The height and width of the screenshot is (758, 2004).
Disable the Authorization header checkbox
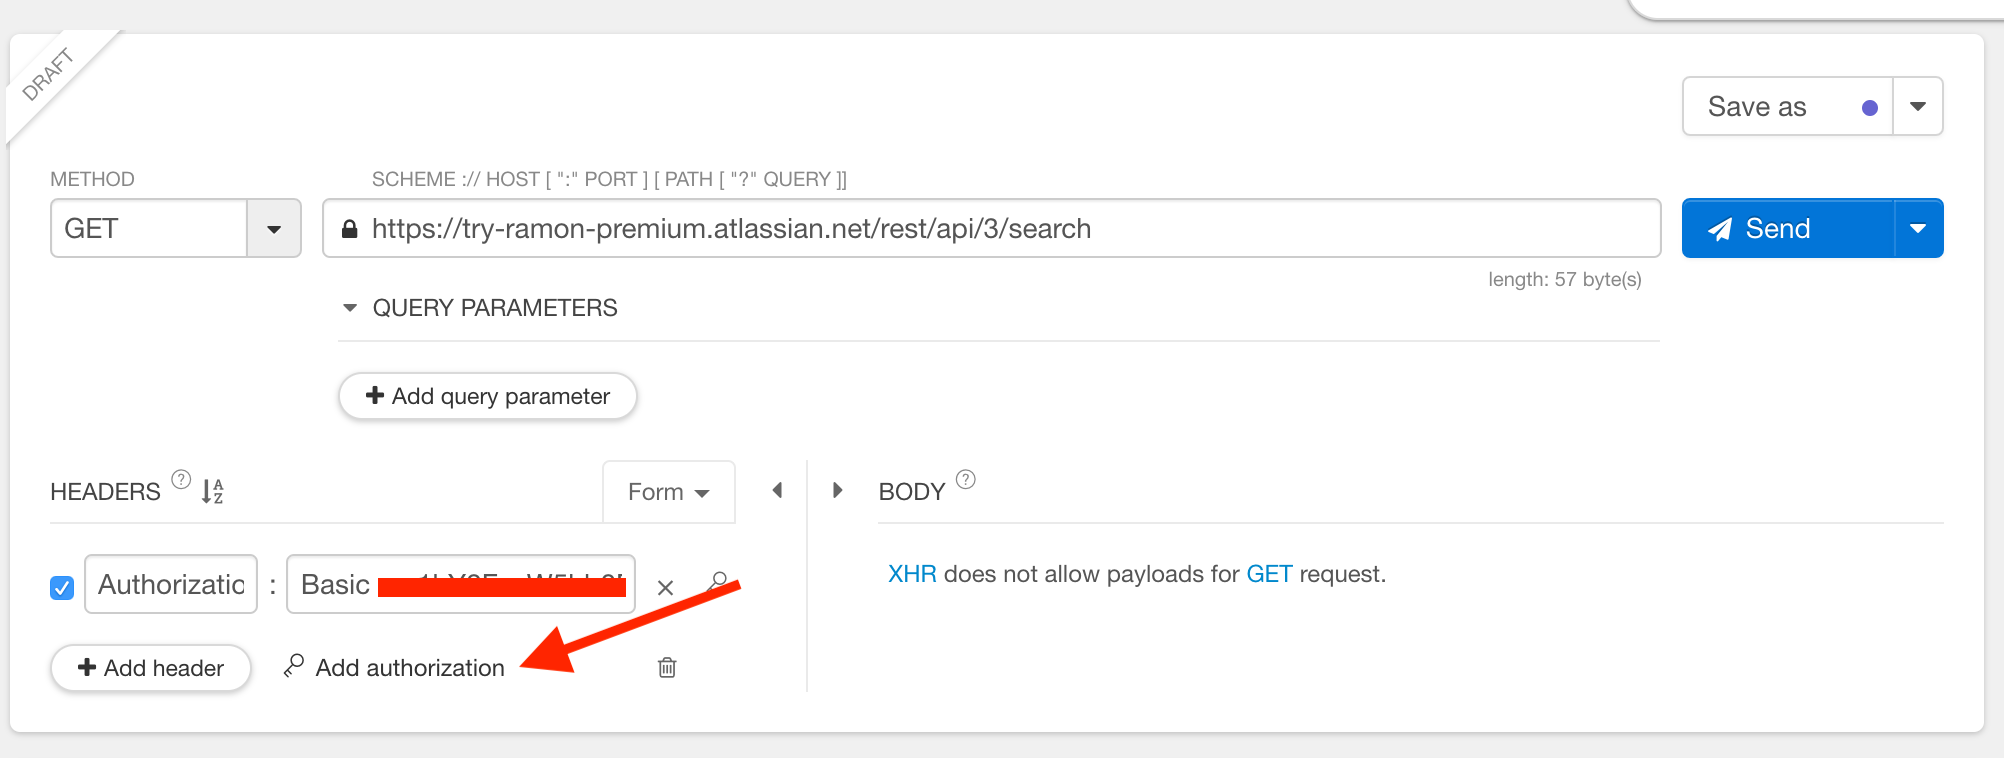[x=61, y=587]
